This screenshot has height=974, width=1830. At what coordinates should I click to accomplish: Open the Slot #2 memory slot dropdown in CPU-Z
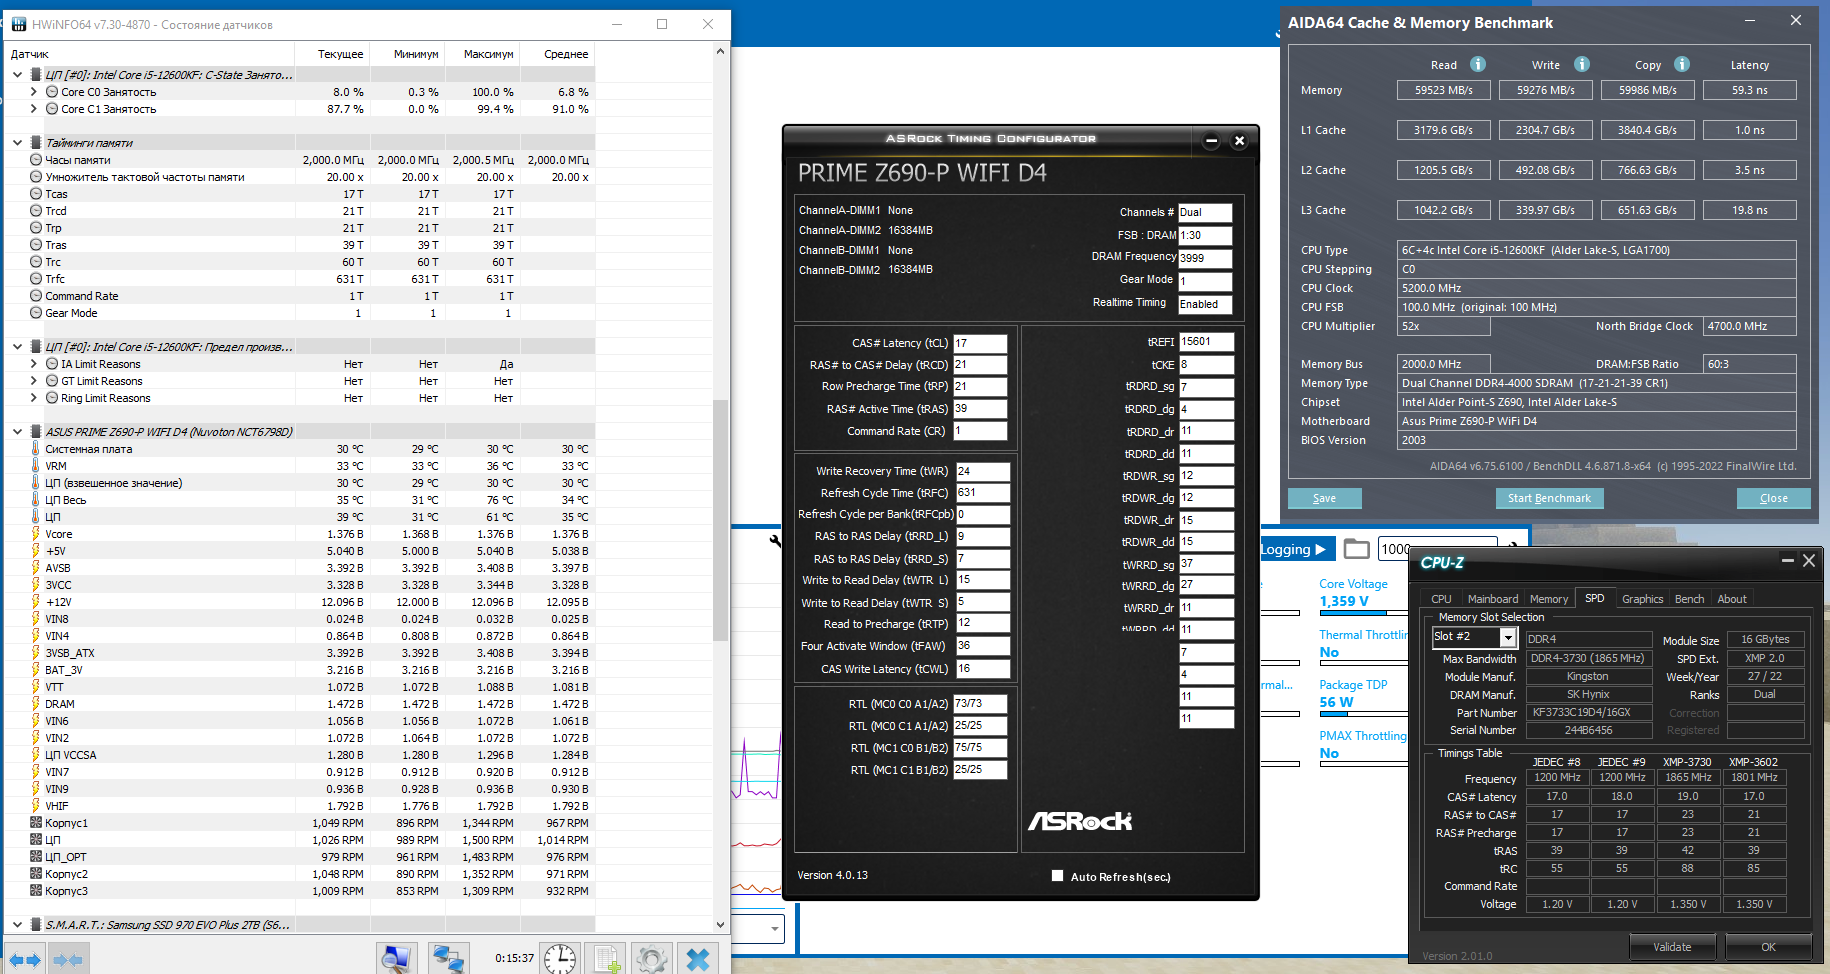[1508, 637]
